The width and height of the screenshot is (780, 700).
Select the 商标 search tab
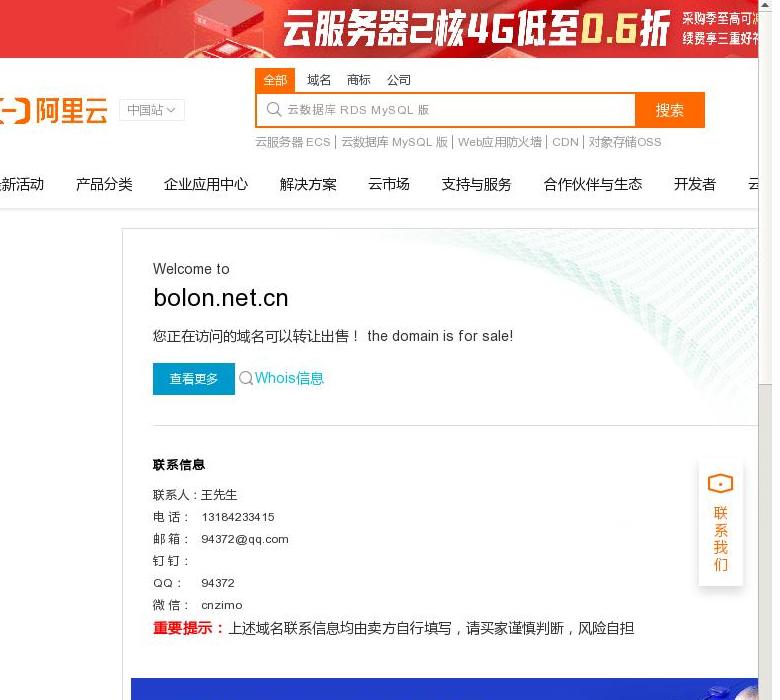(359, 80)
